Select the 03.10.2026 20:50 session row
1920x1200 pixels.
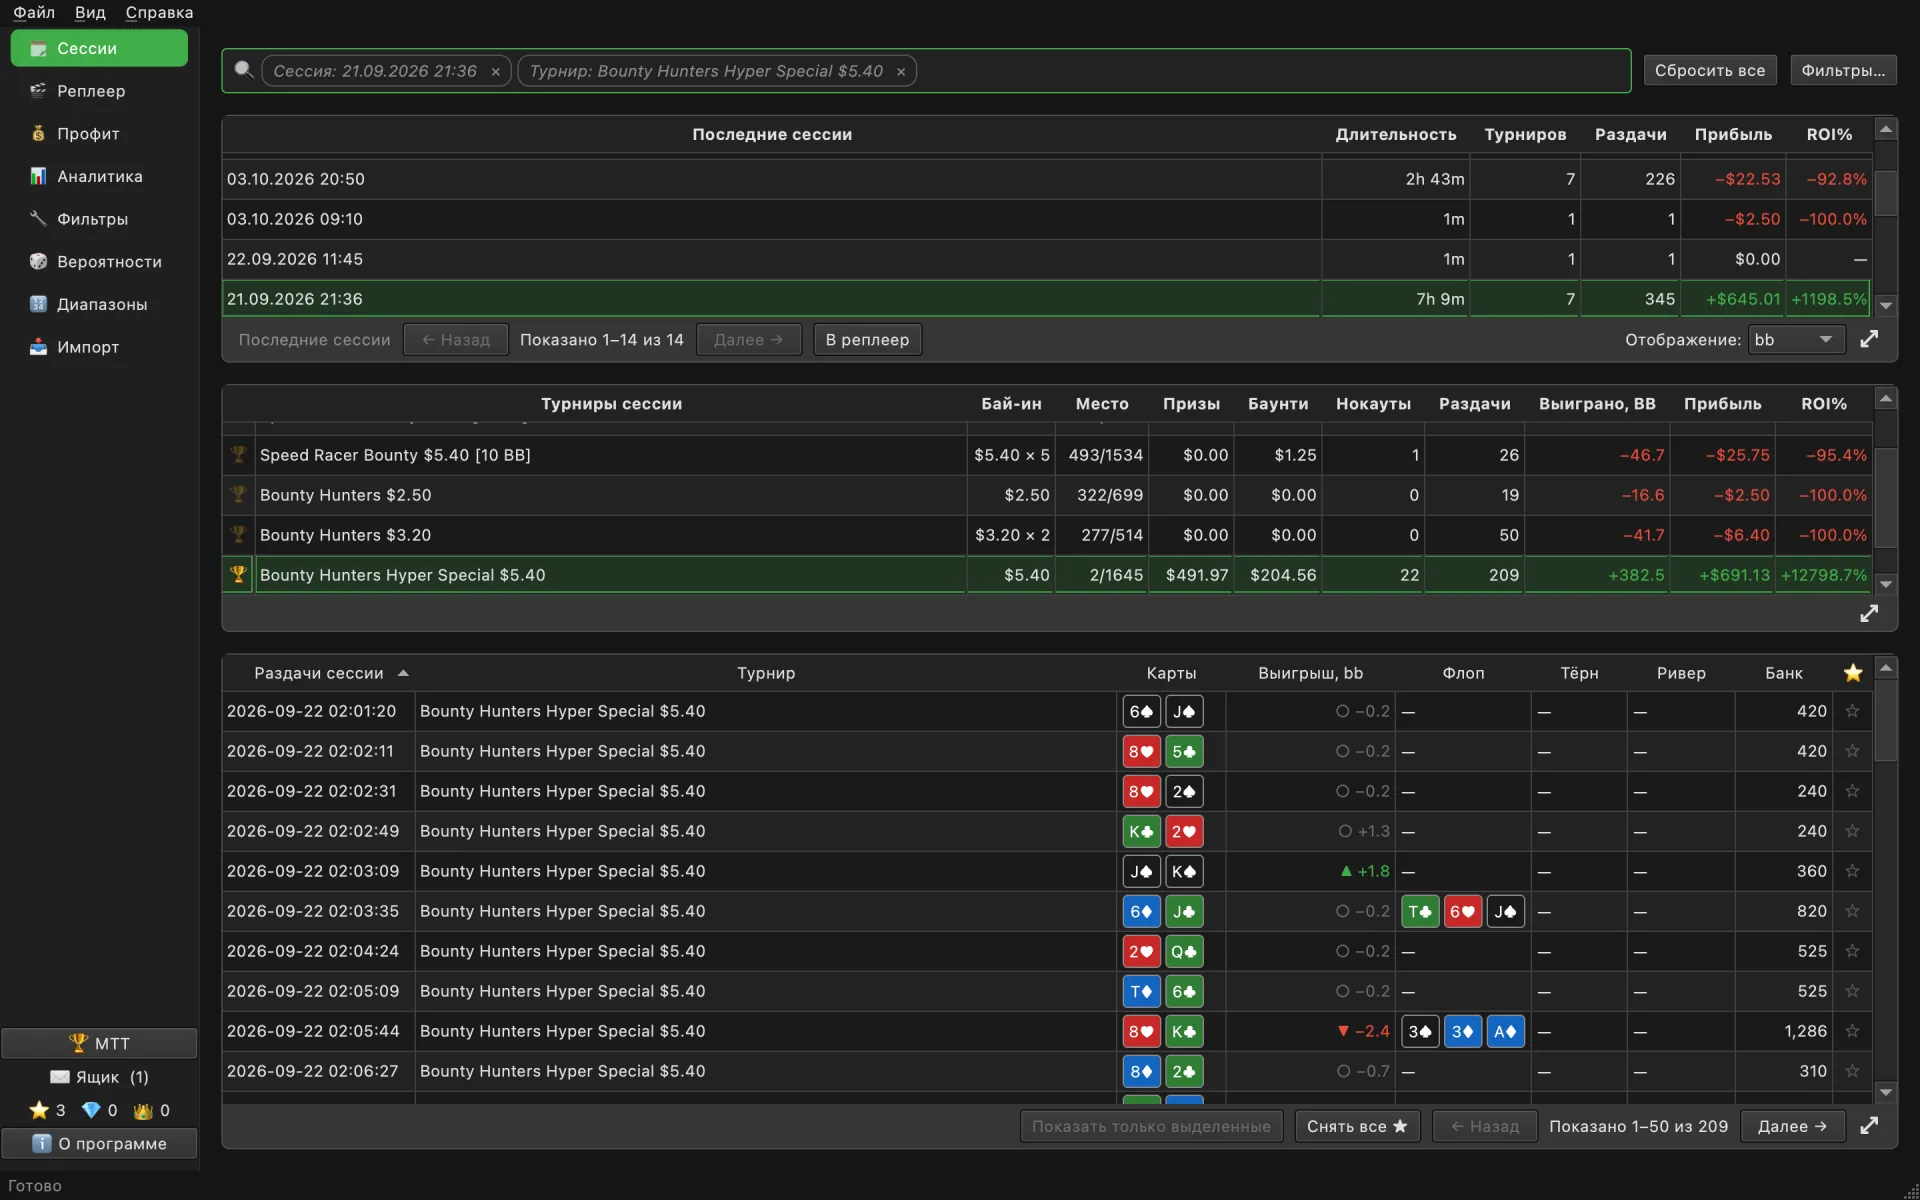point(1046,179)
